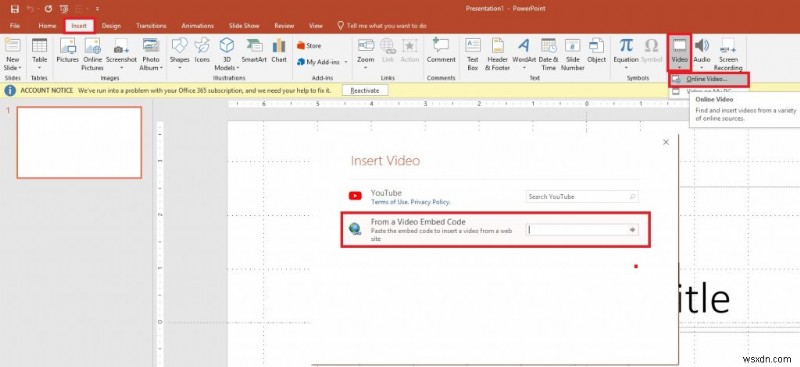Insert a SmartArt graphic
The height and width of the screenshot is (367, 800).
(x=254, y=51)
